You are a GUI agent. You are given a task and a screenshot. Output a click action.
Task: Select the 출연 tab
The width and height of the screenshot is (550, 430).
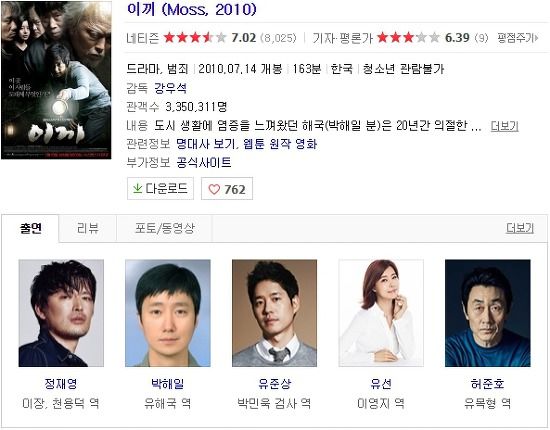(31, 228)
